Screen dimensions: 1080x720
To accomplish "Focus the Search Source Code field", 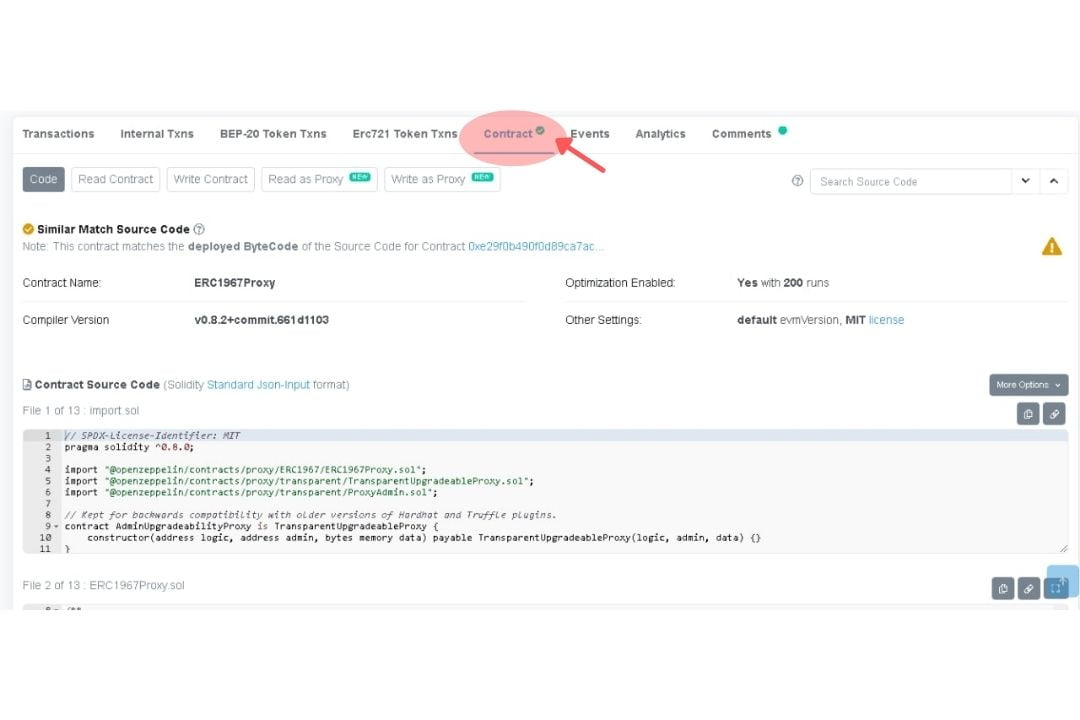I will point(911,182).
